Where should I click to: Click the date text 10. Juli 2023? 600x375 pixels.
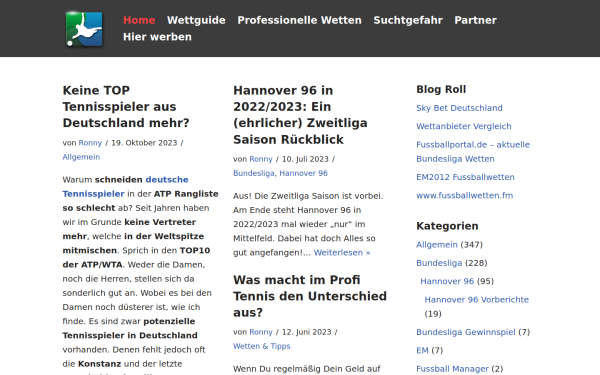tap(305, 159)
